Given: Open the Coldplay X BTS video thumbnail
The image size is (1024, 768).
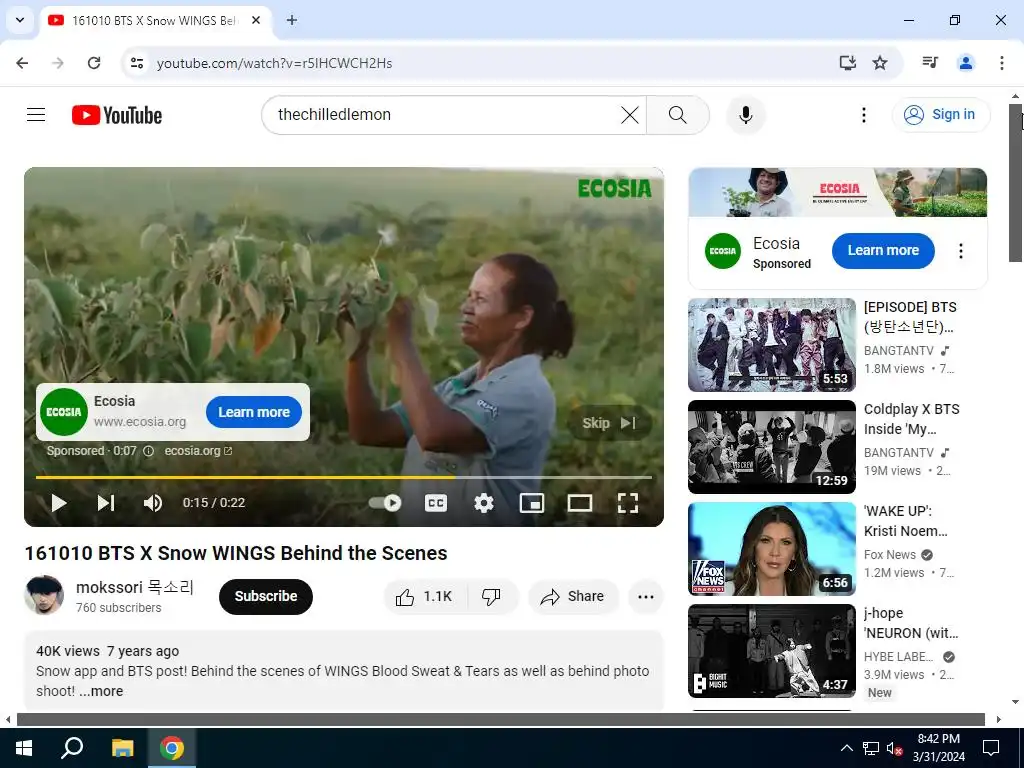Looking at the screenshot, I should (x=772, y=447).
